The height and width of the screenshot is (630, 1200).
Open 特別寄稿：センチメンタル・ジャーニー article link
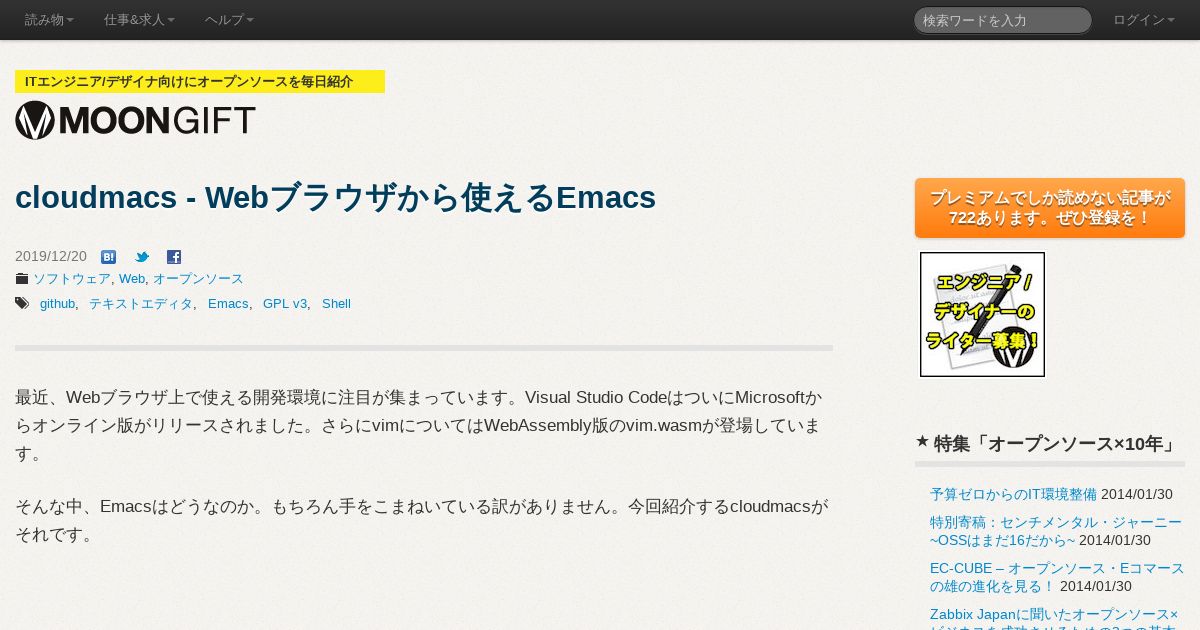coord(1056,531)
